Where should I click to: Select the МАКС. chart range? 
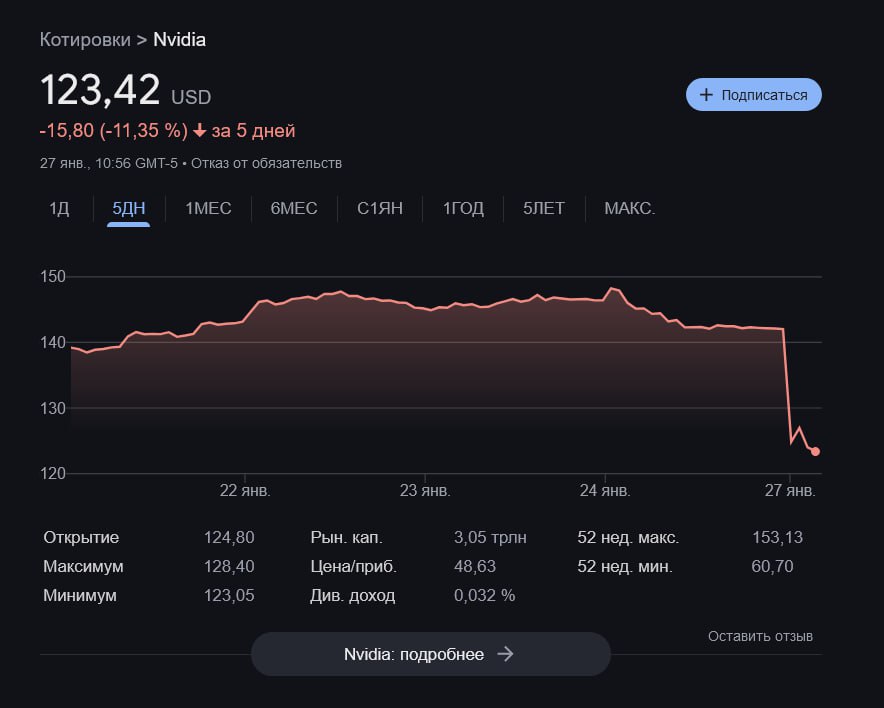pos(630,208)
